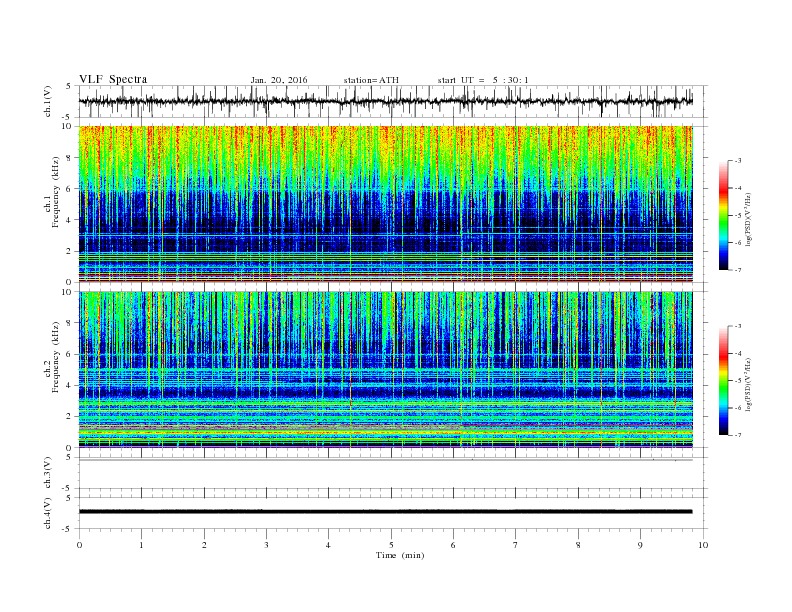Click inside the ch.2 spectrogram panel
The image size is (792, 612).
[x=386, y=369]
